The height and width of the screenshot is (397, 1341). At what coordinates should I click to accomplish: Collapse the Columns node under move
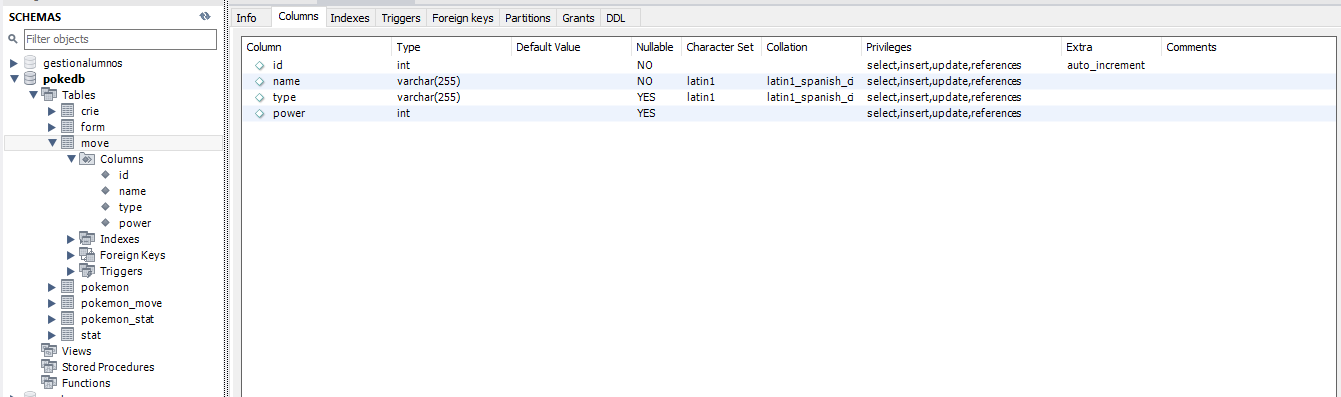tap(71, 159)
